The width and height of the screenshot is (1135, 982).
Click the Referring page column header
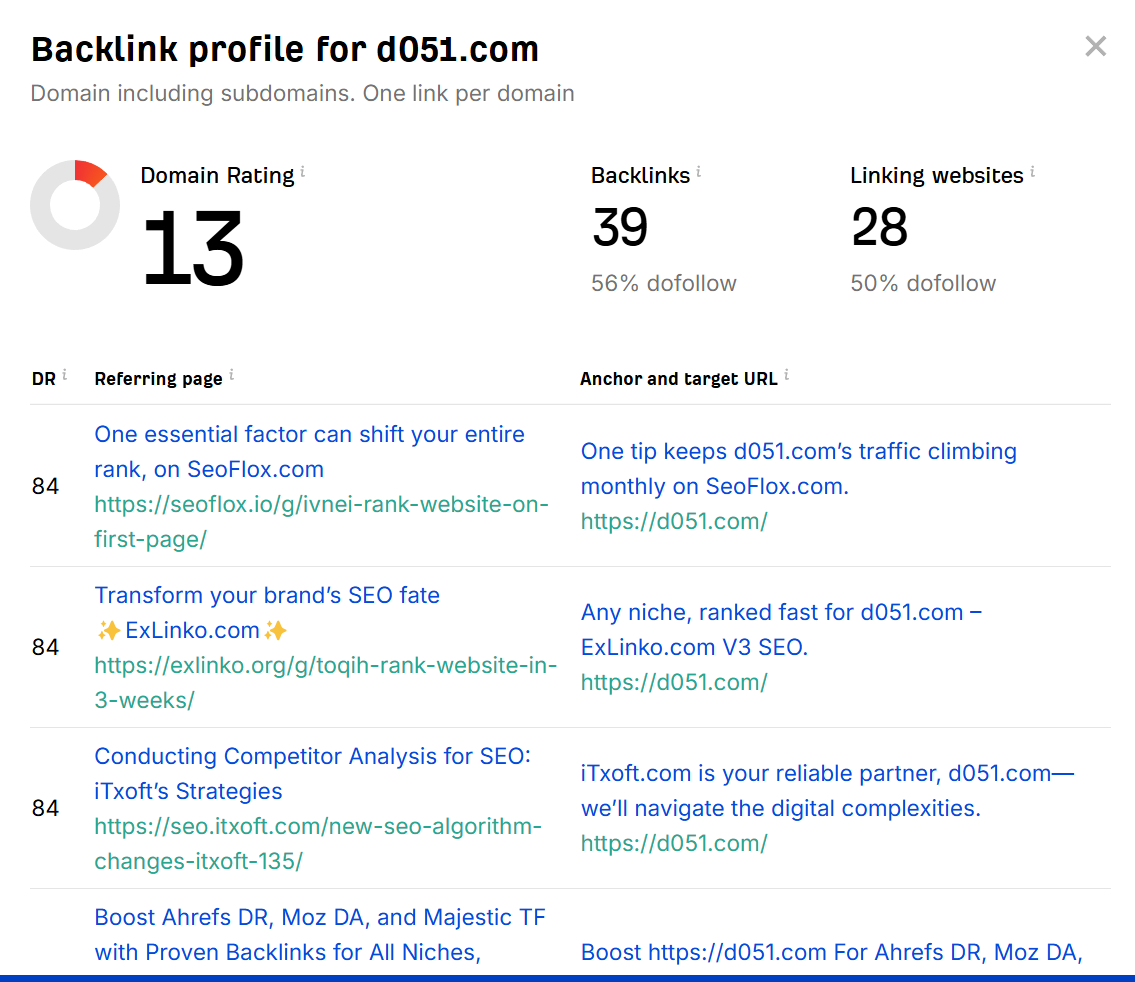158,379
